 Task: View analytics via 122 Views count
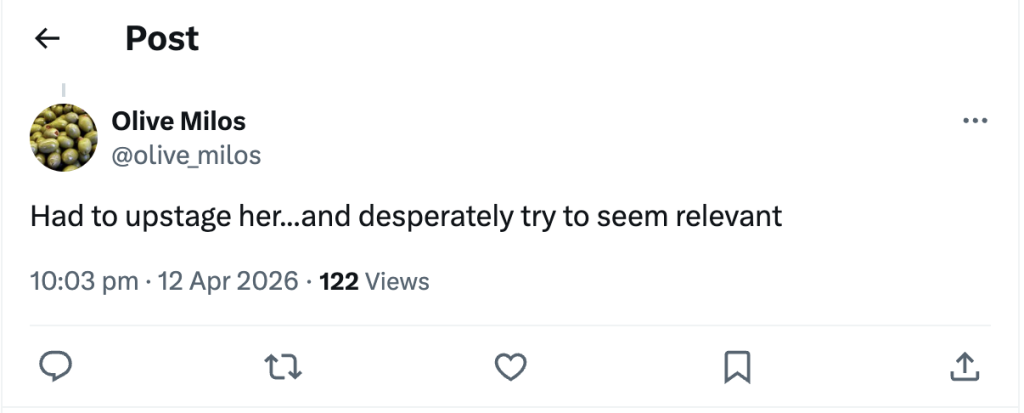point(374,281)
